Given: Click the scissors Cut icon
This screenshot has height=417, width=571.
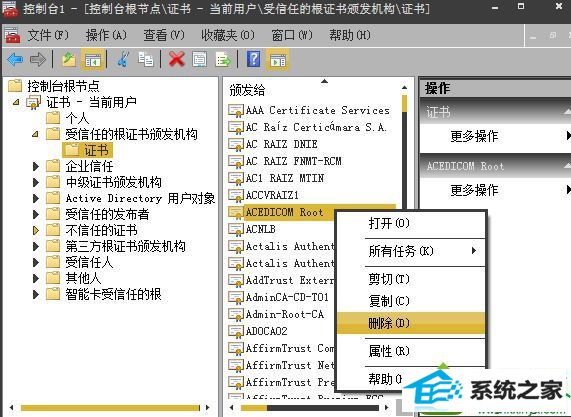Looking at the screenshot, I should pyautogui.click(x=124, y=59).
